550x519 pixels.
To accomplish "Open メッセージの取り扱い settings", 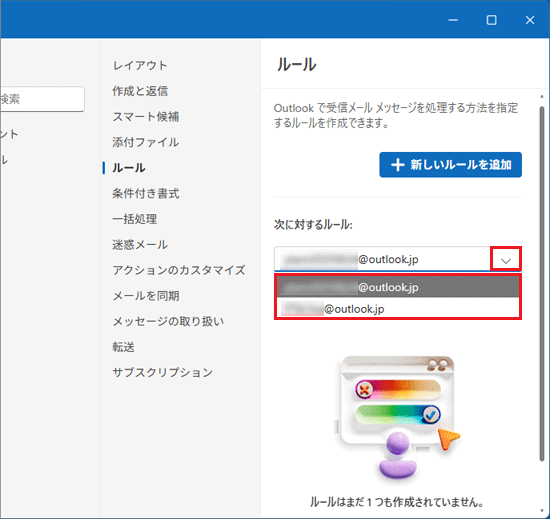I will coord(168,322).
